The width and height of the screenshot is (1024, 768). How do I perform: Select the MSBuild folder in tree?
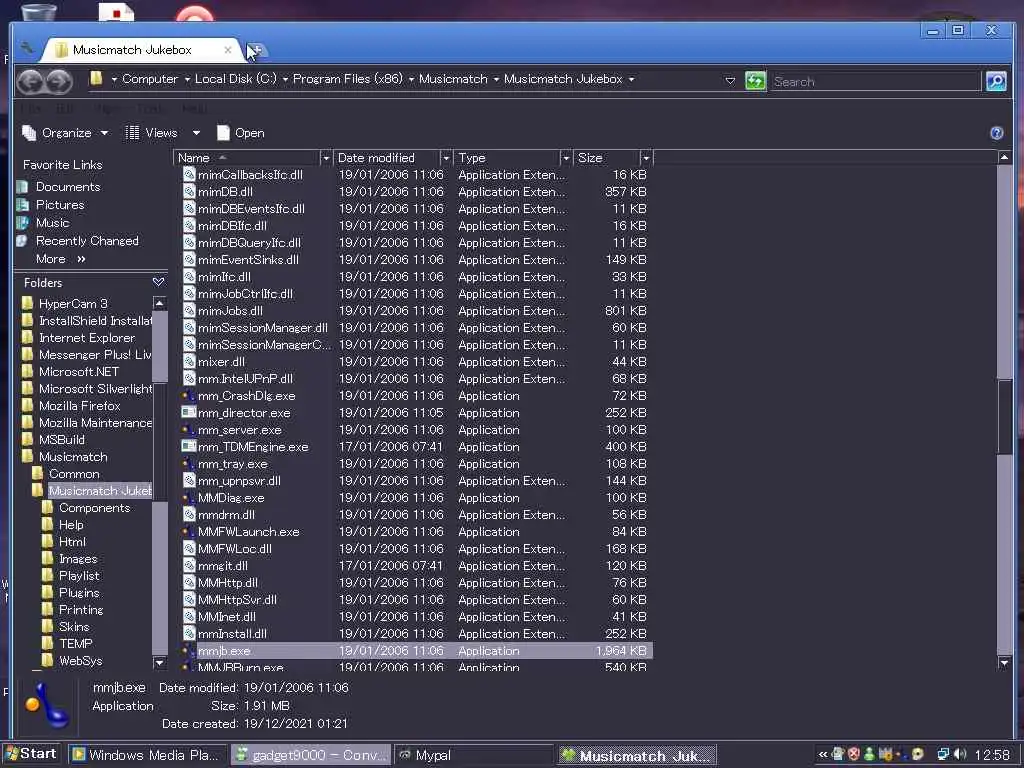point(62,440)
